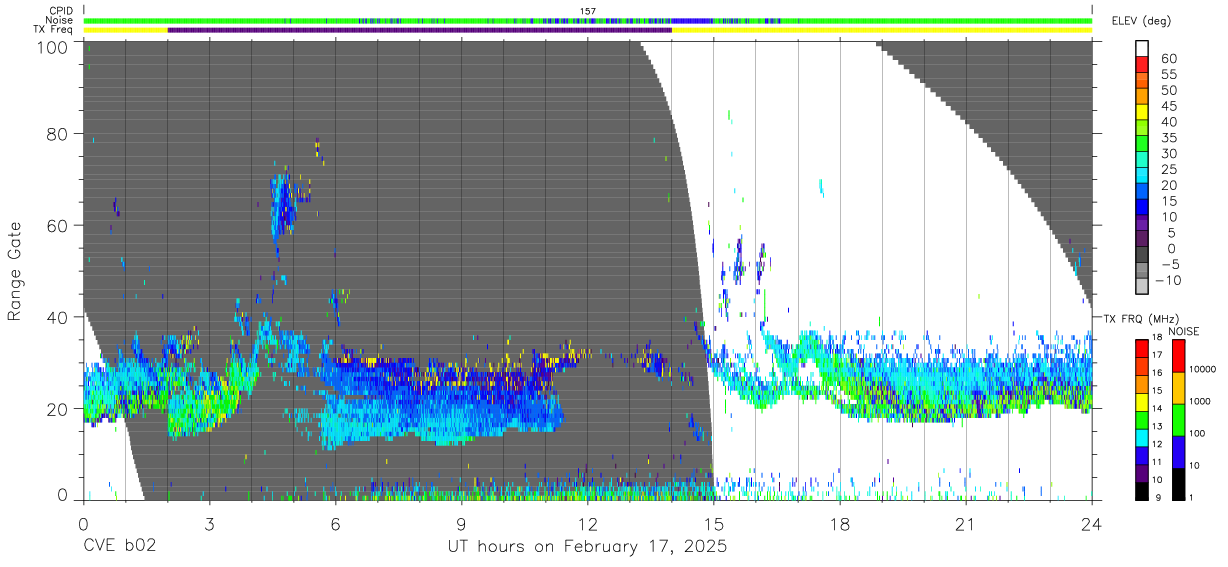Click the 18 tick on the UT hours axis

click(839, 524)
